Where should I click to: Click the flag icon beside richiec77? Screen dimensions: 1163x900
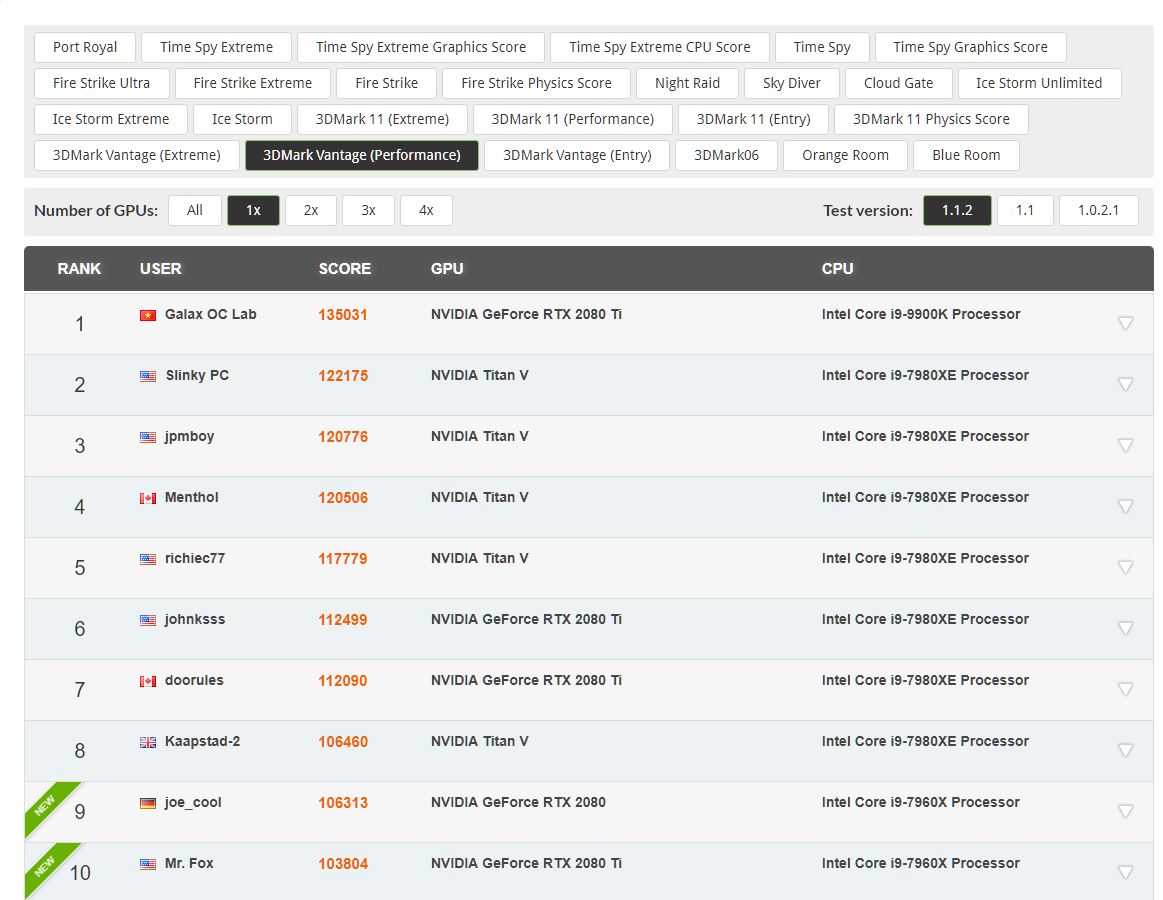pos(148,559)
